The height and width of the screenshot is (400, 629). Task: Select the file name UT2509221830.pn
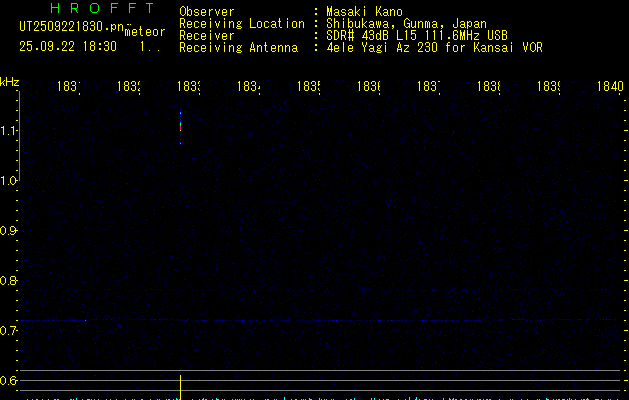72,27
